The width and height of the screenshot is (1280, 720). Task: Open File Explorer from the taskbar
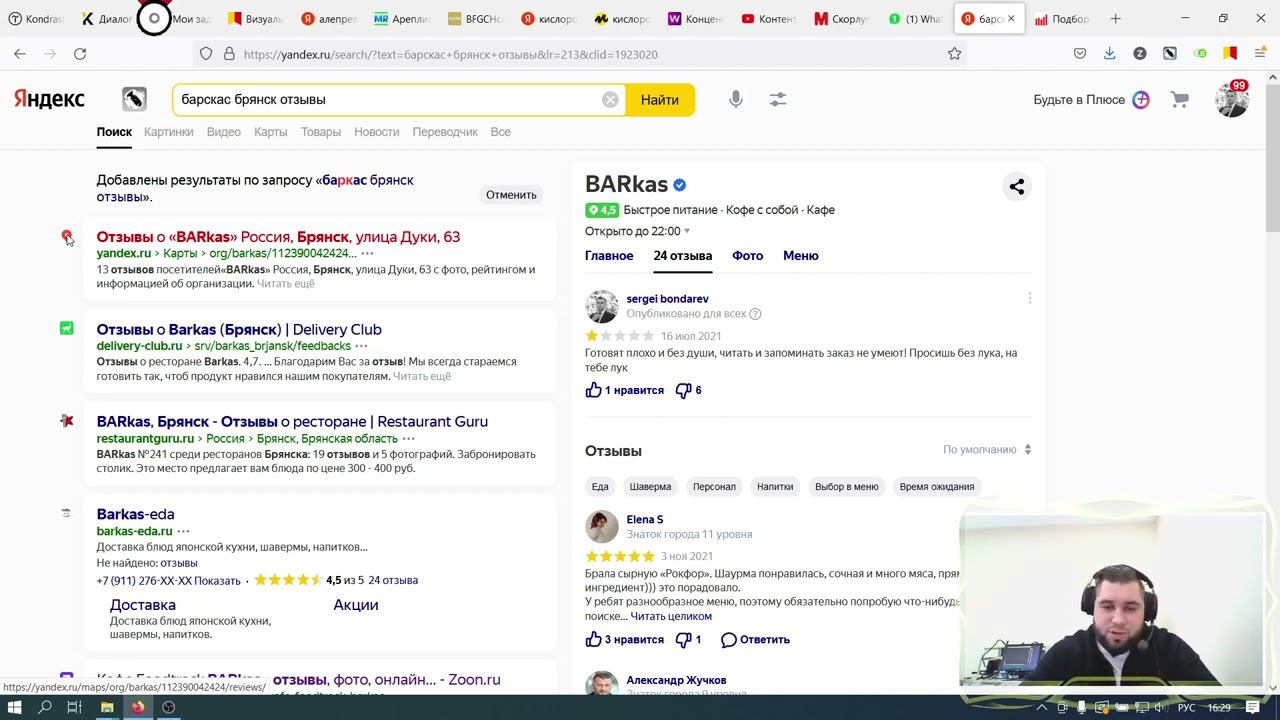(x=107, y=707)
